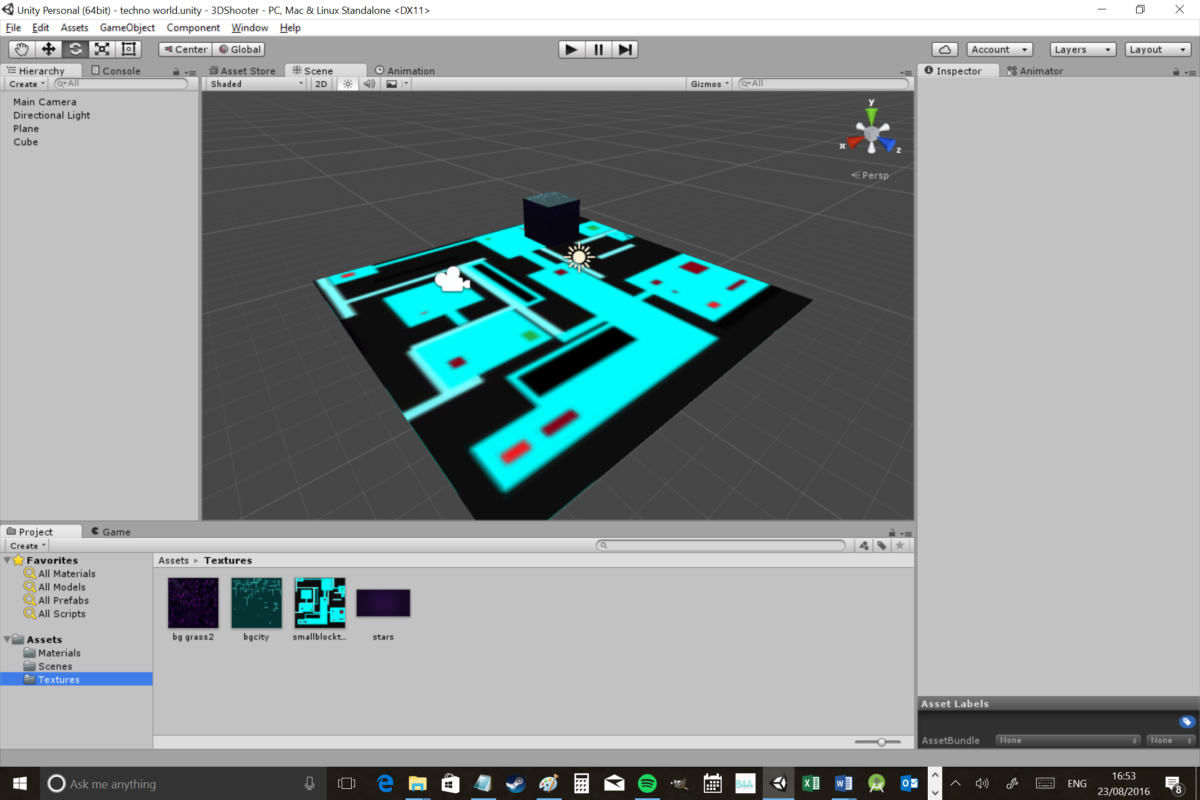This screenshot has width=1200, height=800.
Task: Select the Scale tool
Action: (x=101, y=48)
